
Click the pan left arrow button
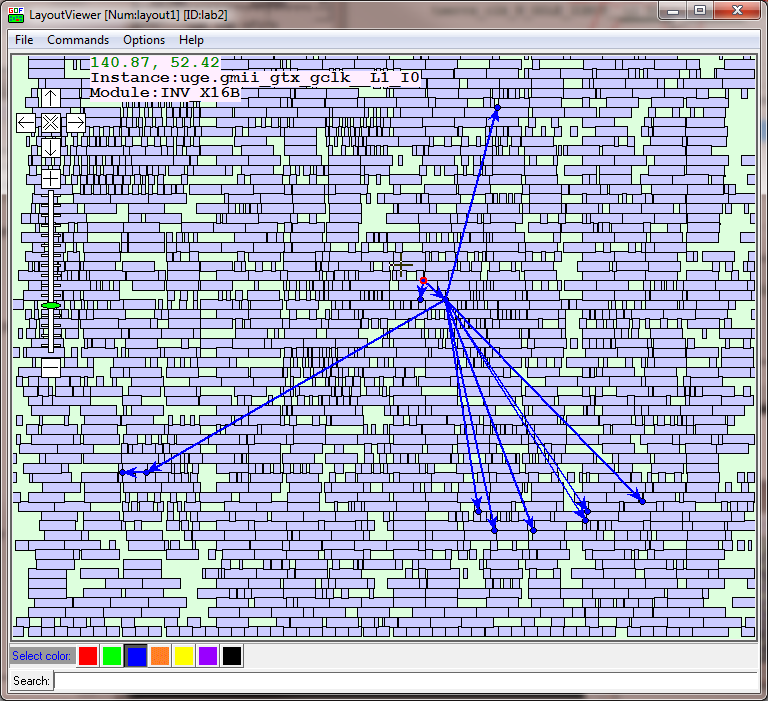26,122
